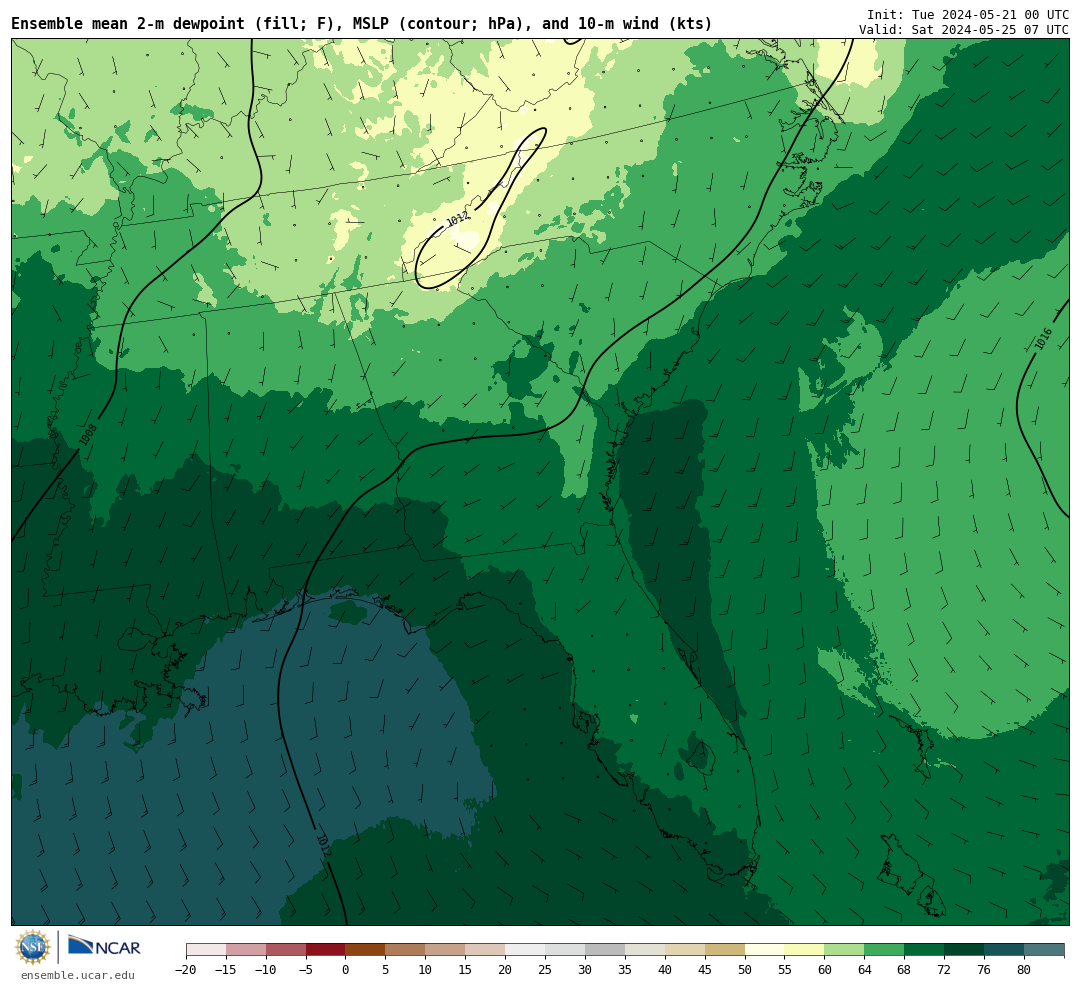
Task: Pick the near-white 20 to 25 swatch
Action: coord(526,950)
